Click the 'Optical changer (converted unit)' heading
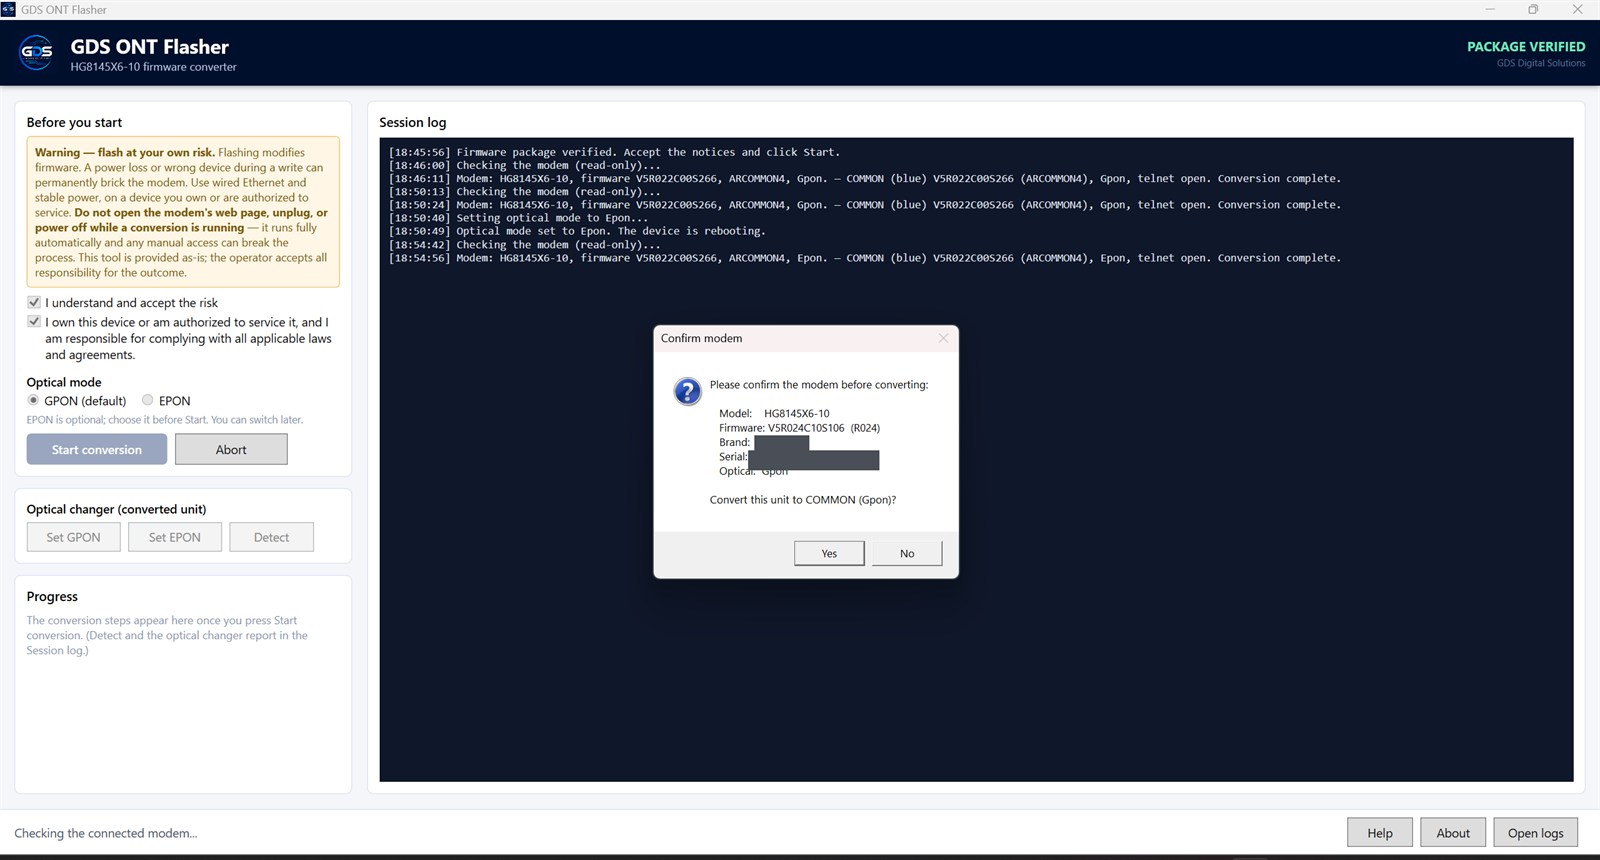Screen dimensions: 1600x860 [x=116, y=509]
